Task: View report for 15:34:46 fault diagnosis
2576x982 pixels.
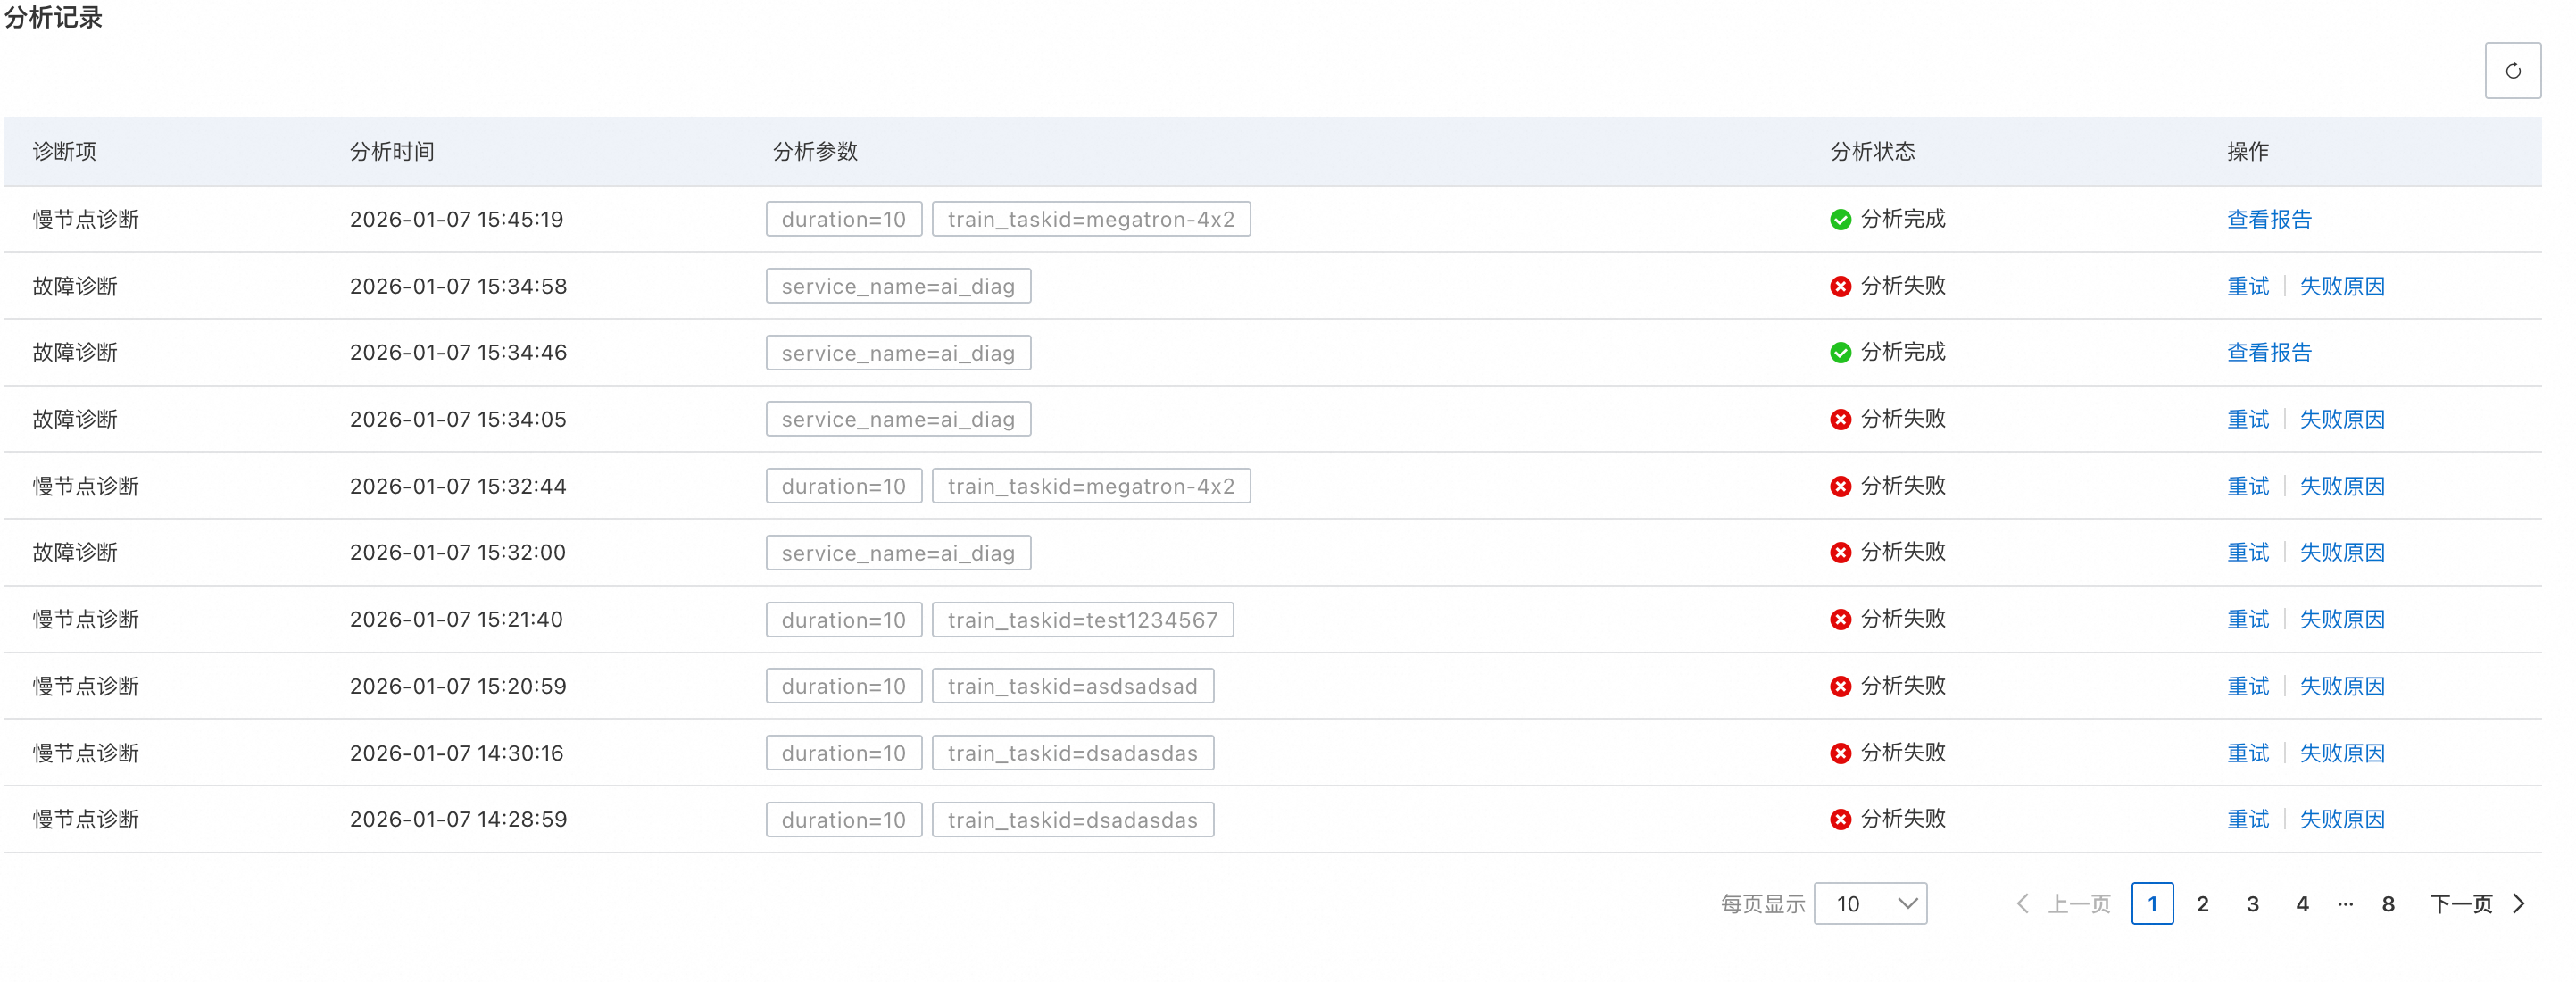Action: point(2269,353)
